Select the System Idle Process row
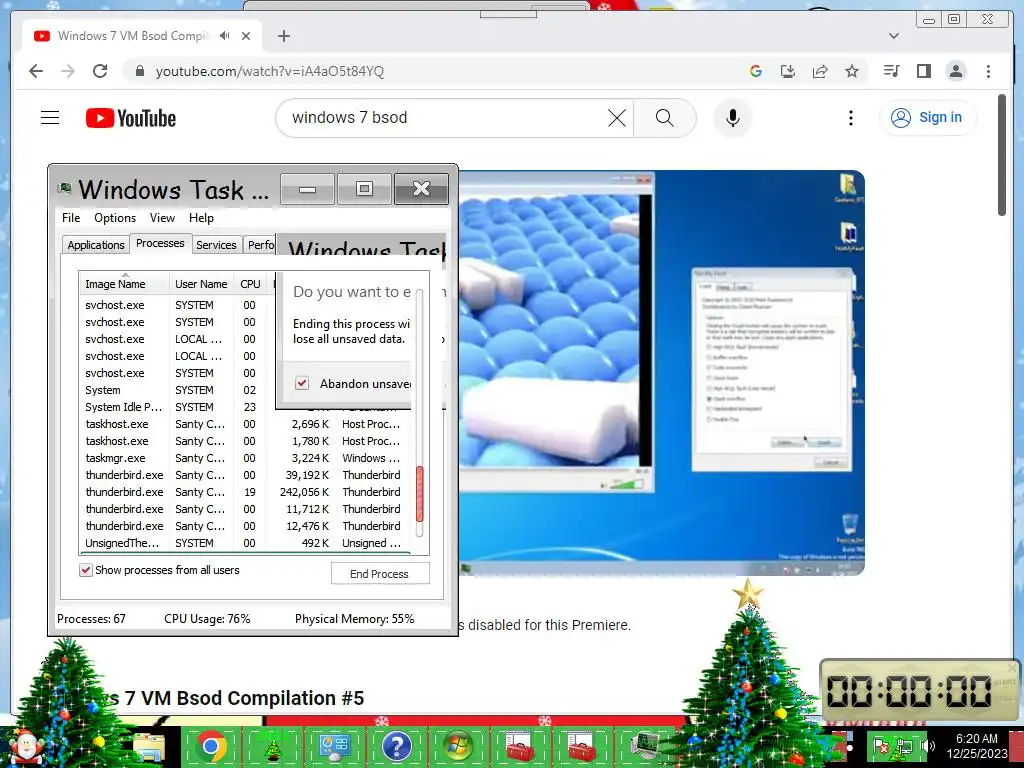 click(176, 407)
